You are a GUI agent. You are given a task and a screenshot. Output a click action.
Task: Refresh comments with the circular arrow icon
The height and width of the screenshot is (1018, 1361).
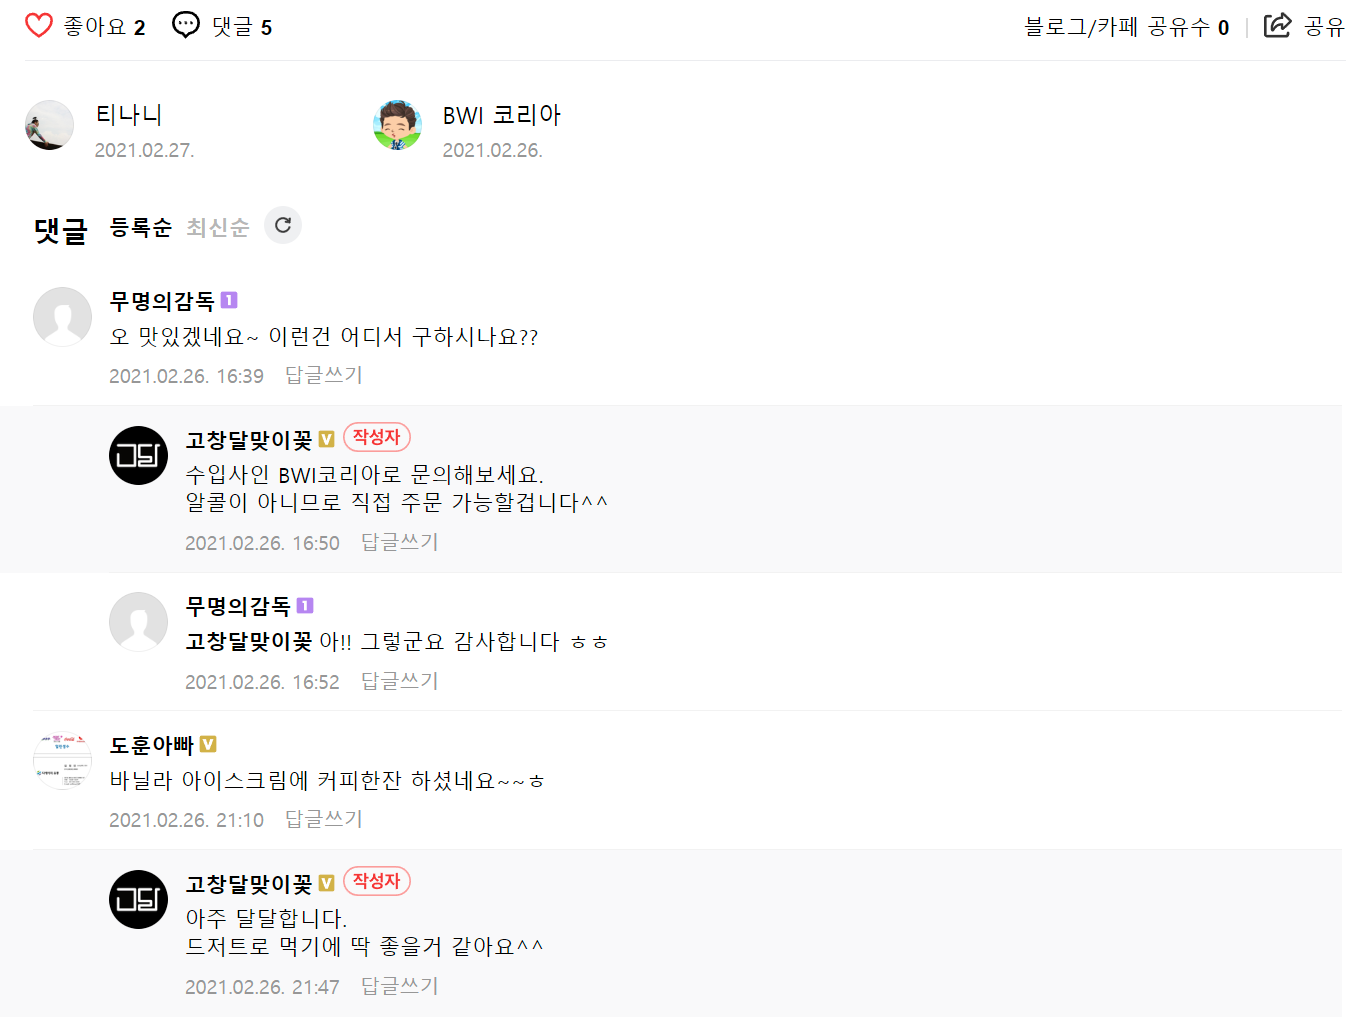(283, 225)
